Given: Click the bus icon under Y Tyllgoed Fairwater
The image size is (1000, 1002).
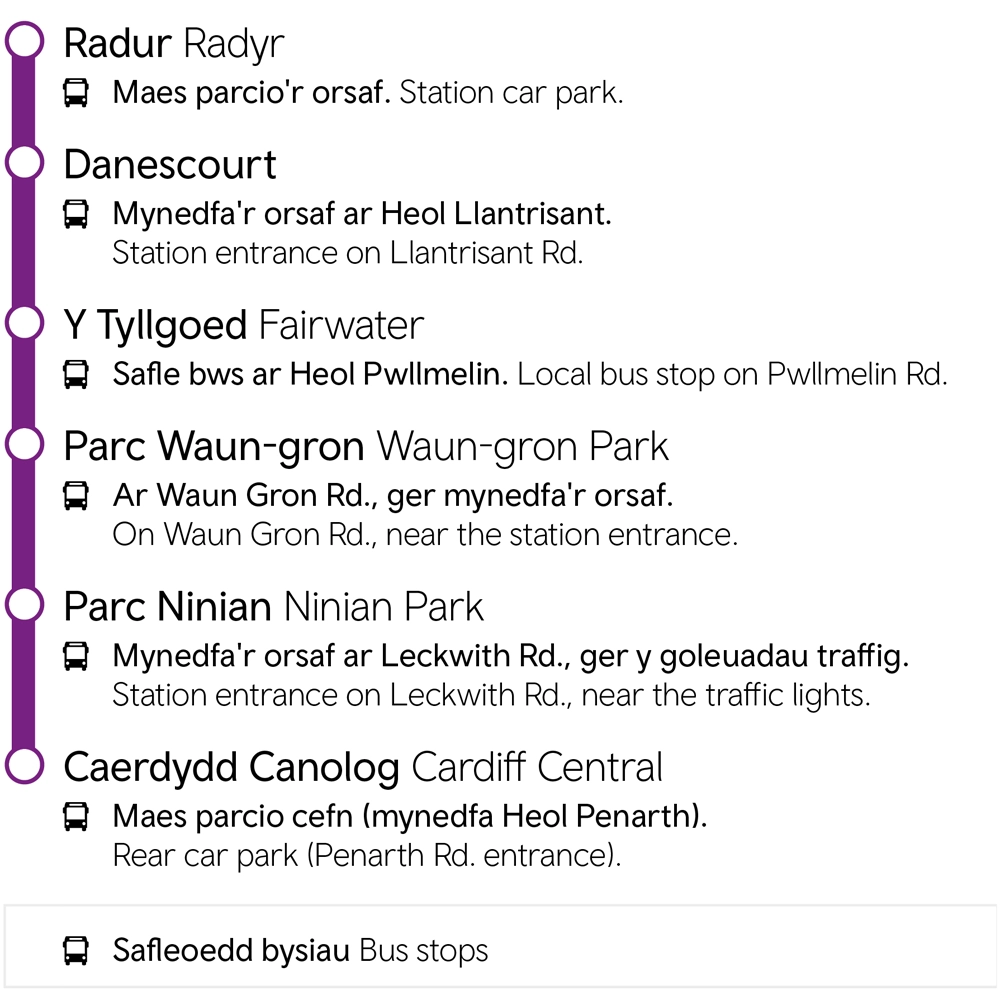Looking at the screenshot, I should (x=76, y=375).
